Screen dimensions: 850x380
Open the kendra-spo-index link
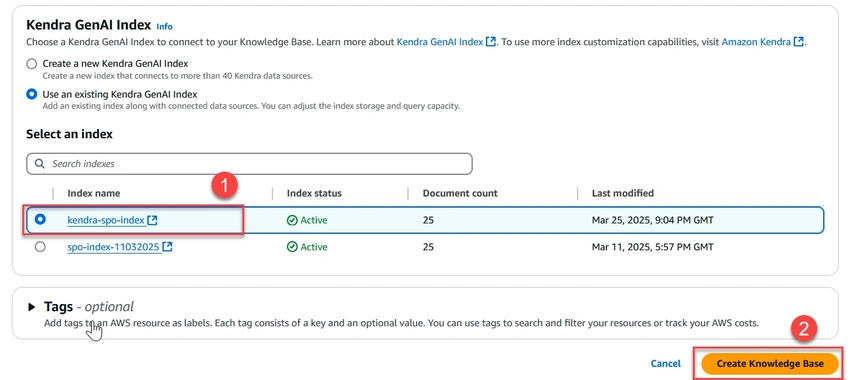click(106, 220)
